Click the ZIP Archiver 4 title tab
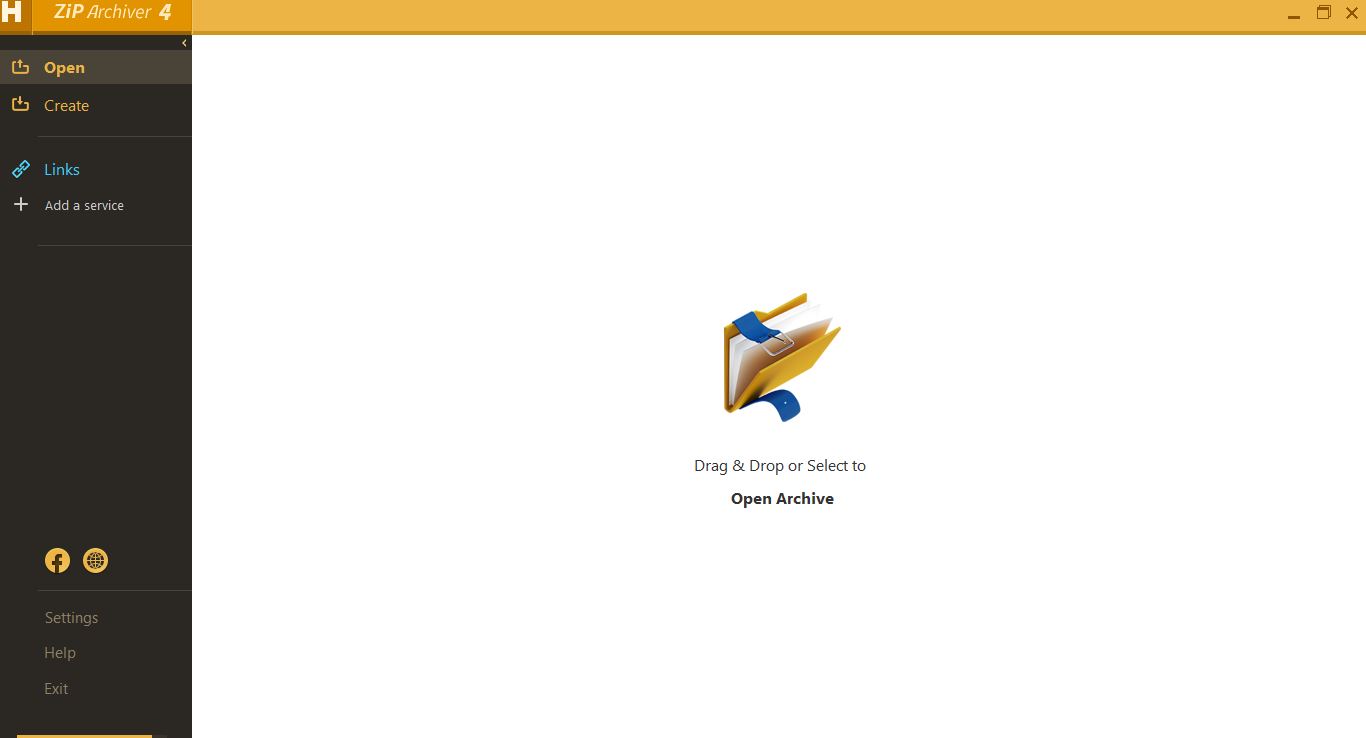The width and height of the screenshot is (1366, 738). point(112,14)
